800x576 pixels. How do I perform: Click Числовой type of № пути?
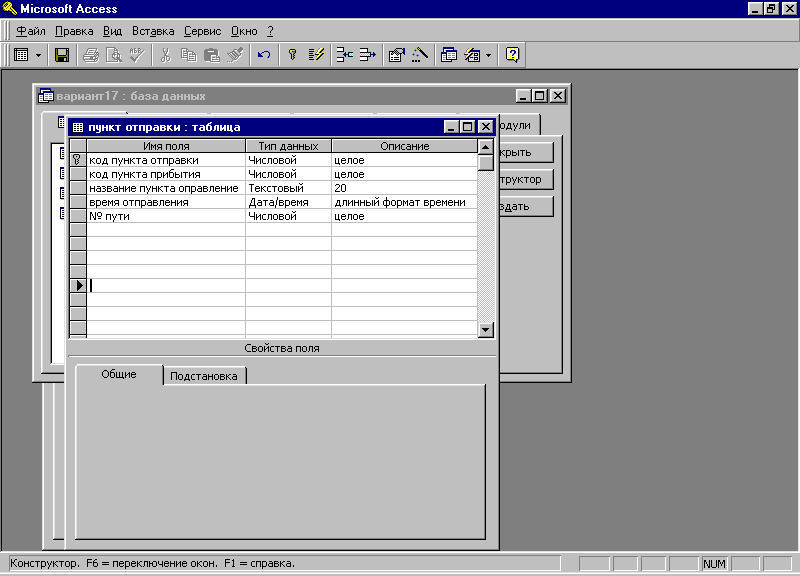pyautogui.click(x=288, y=216)
